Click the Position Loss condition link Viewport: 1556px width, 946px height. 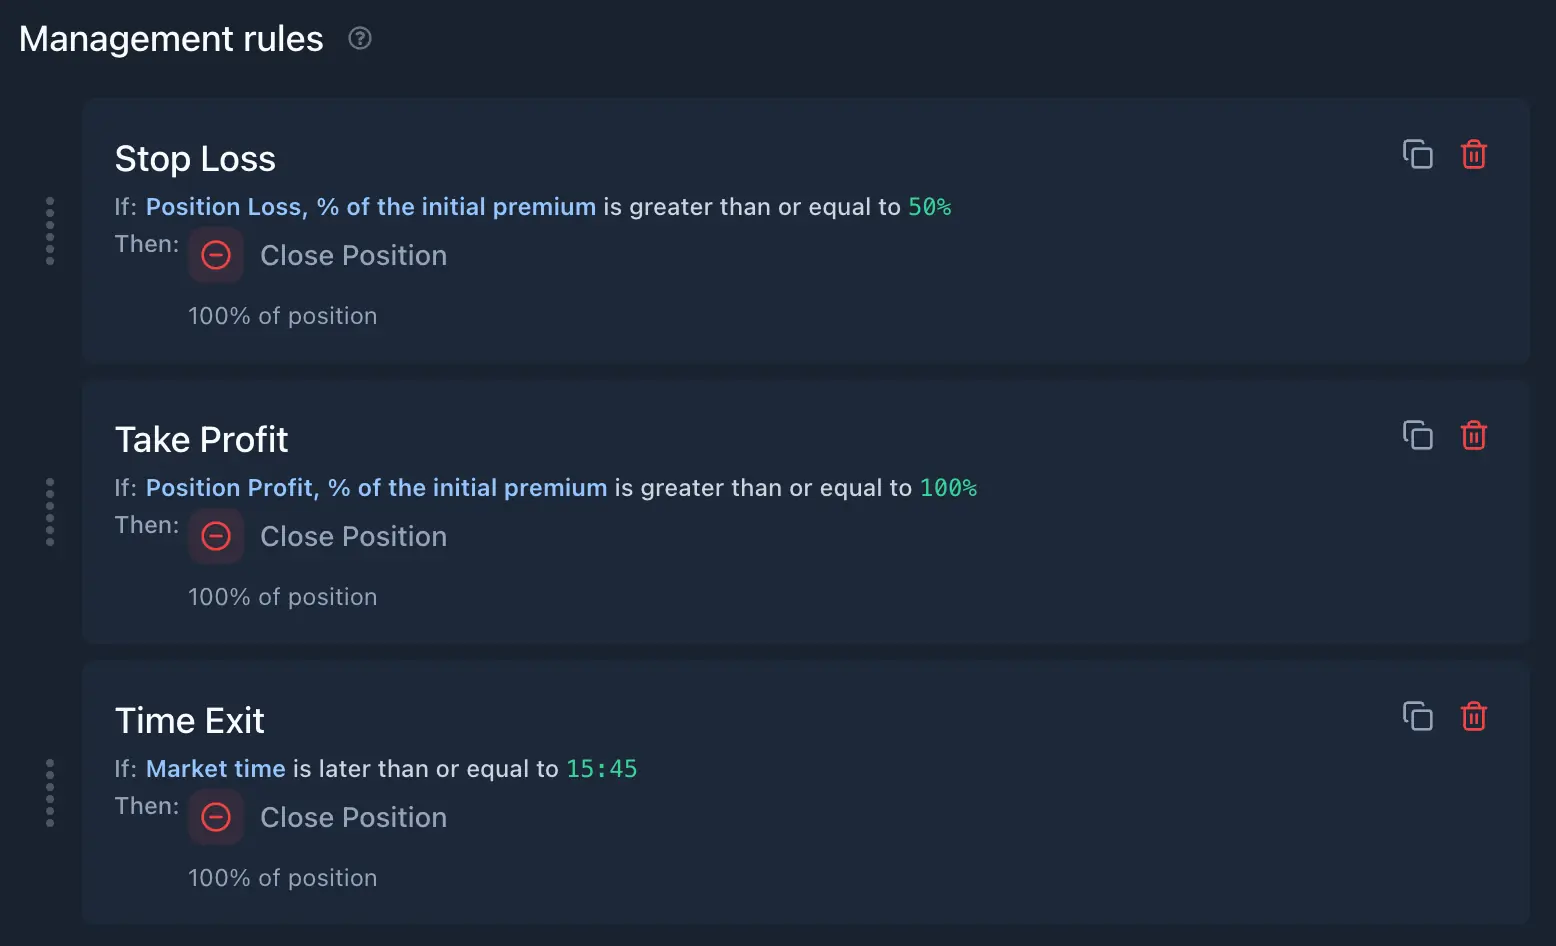click(x=370, y=207)
